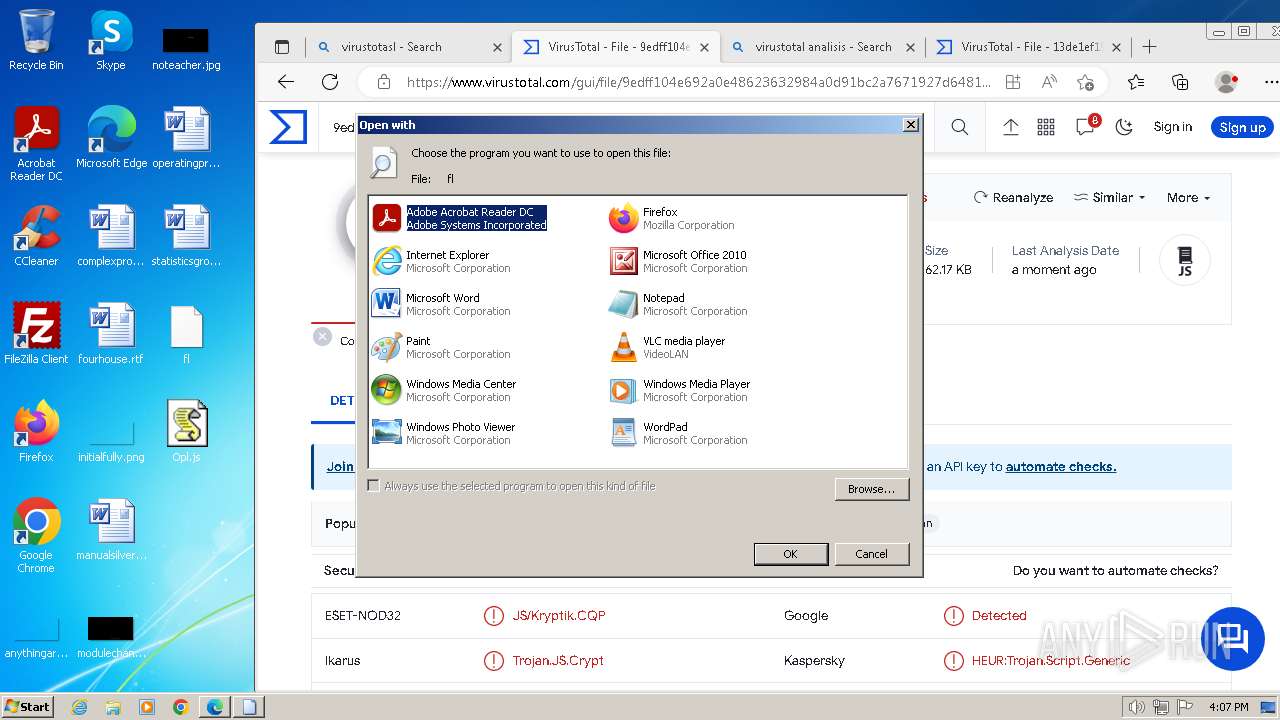Open a new browser tab

click(x=1149, y=47)
